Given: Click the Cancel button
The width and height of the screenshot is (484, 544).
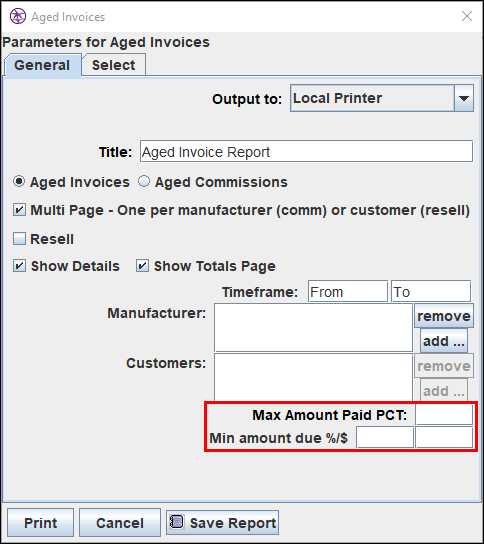Looking at the screenshot, I should point(120,522).
